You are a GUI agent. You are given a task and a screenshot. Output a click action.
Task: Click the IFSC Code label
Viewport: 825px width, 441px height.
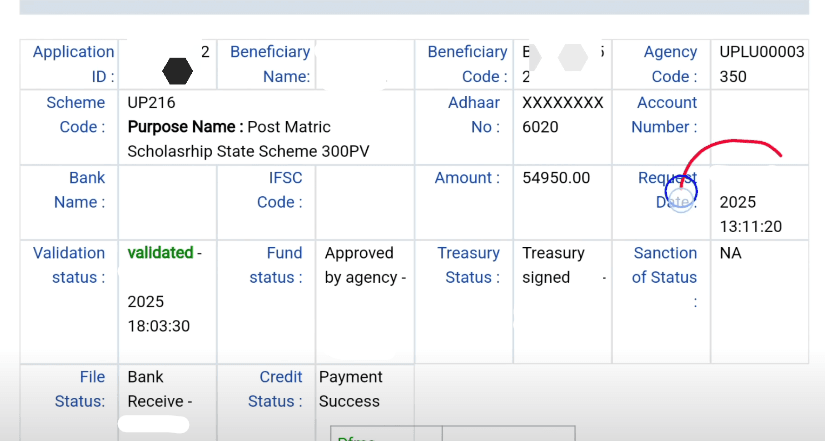(279, 190)
